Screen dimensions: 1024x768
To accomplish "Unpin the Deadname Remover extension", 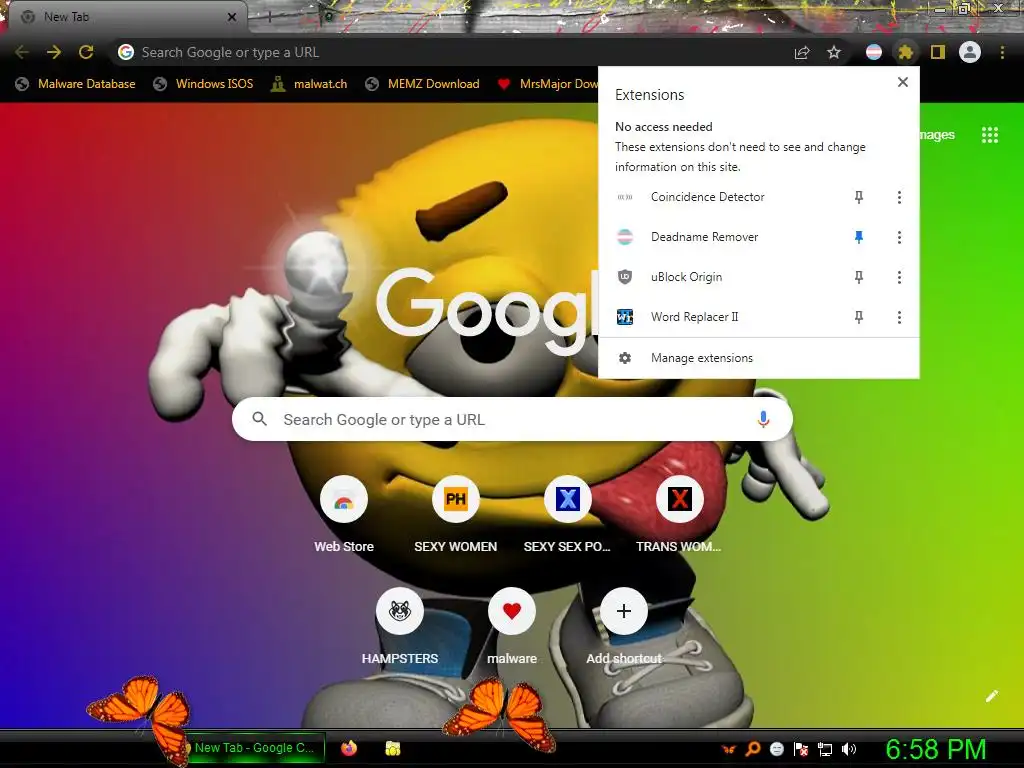I will coord(859,237).
